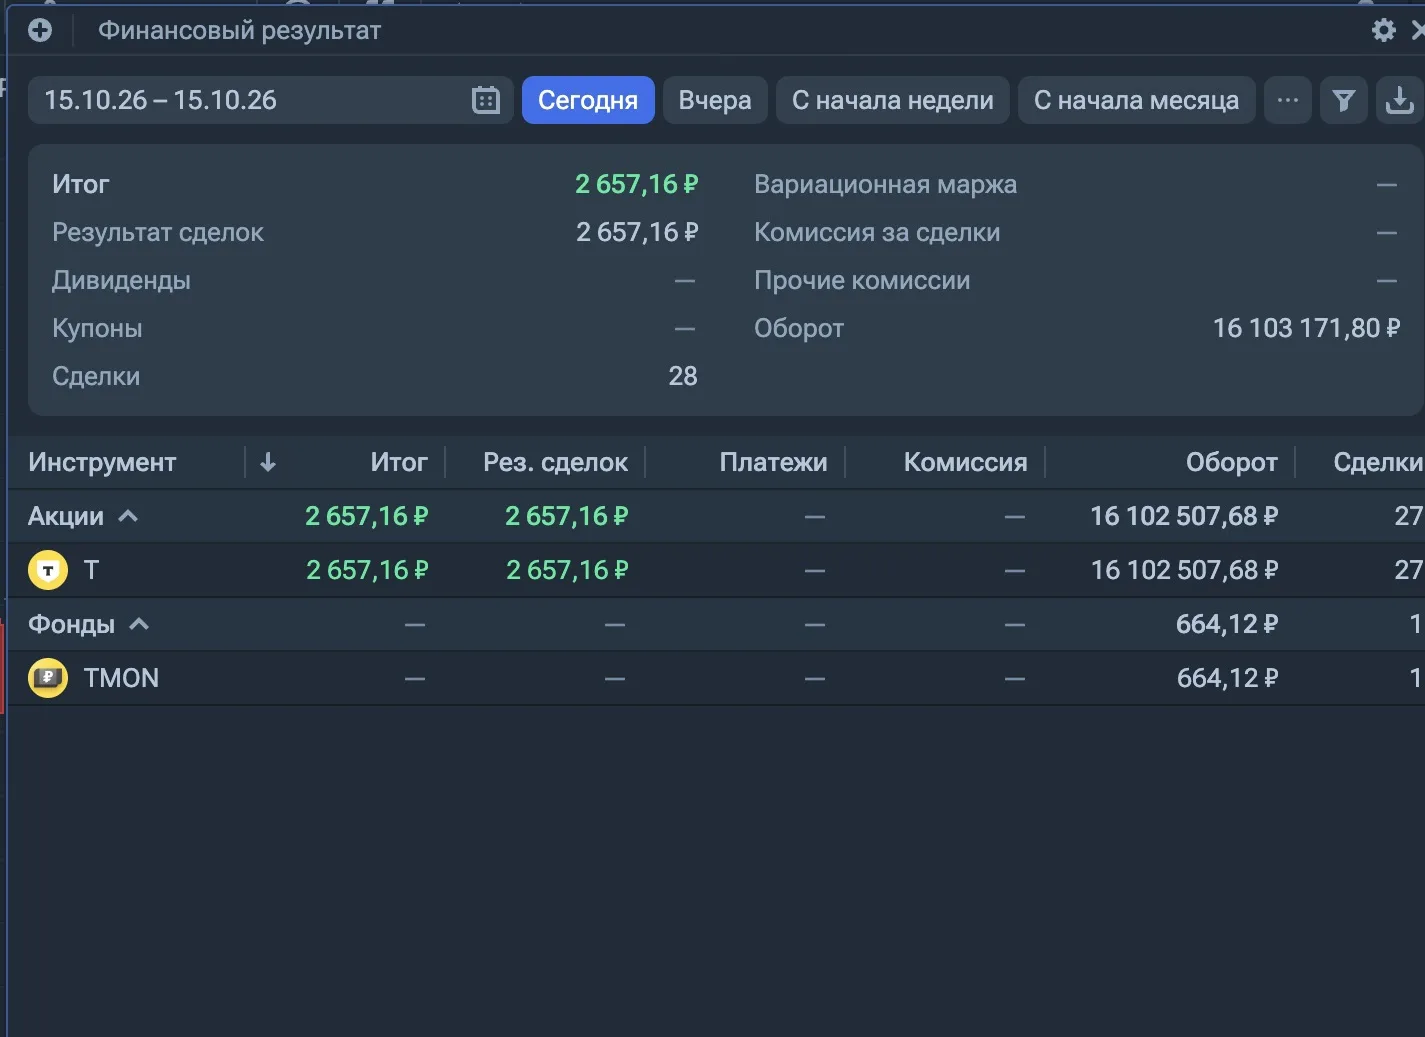1425x1037 pixels.
Task: Add a new widget with the plus icon
Action: coord(40,30)
